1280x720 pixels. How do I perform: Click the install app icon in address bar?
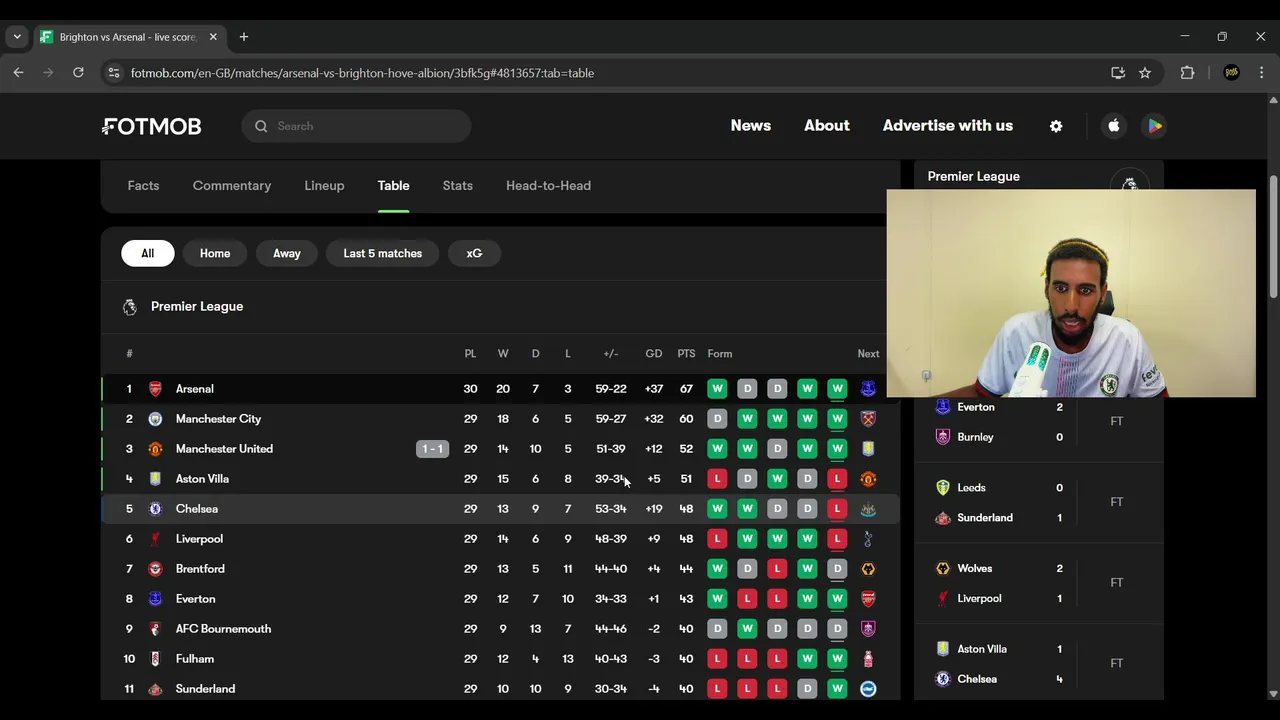[x=1118, y=73]
